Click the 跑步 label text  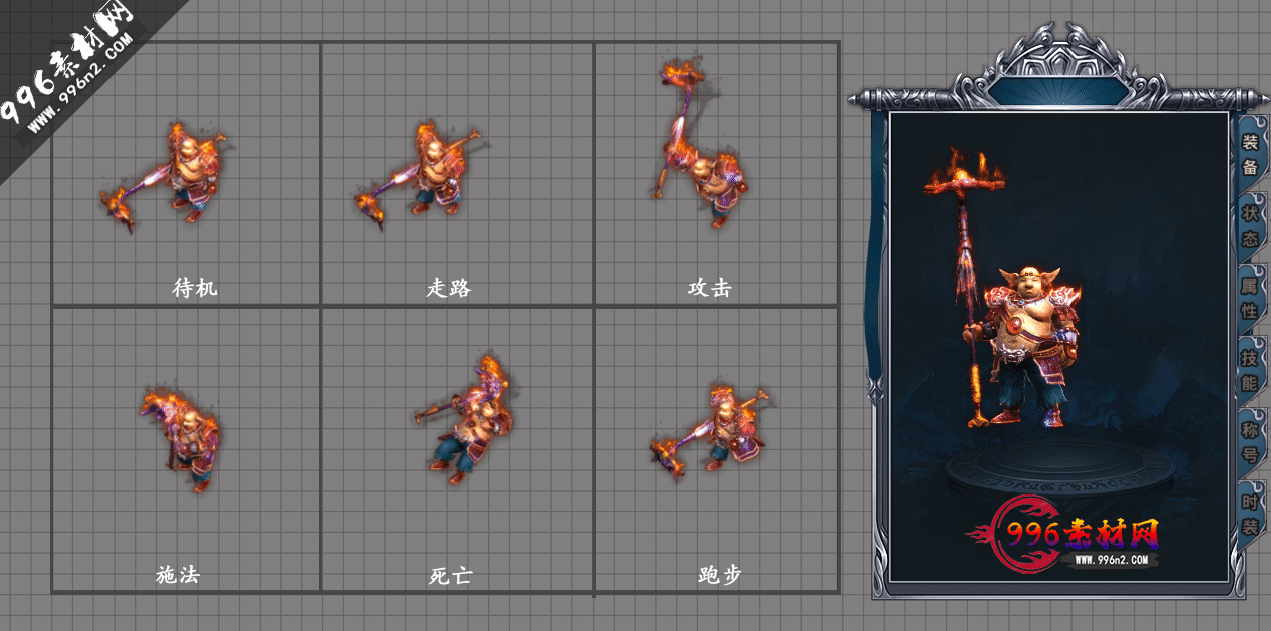720,576
